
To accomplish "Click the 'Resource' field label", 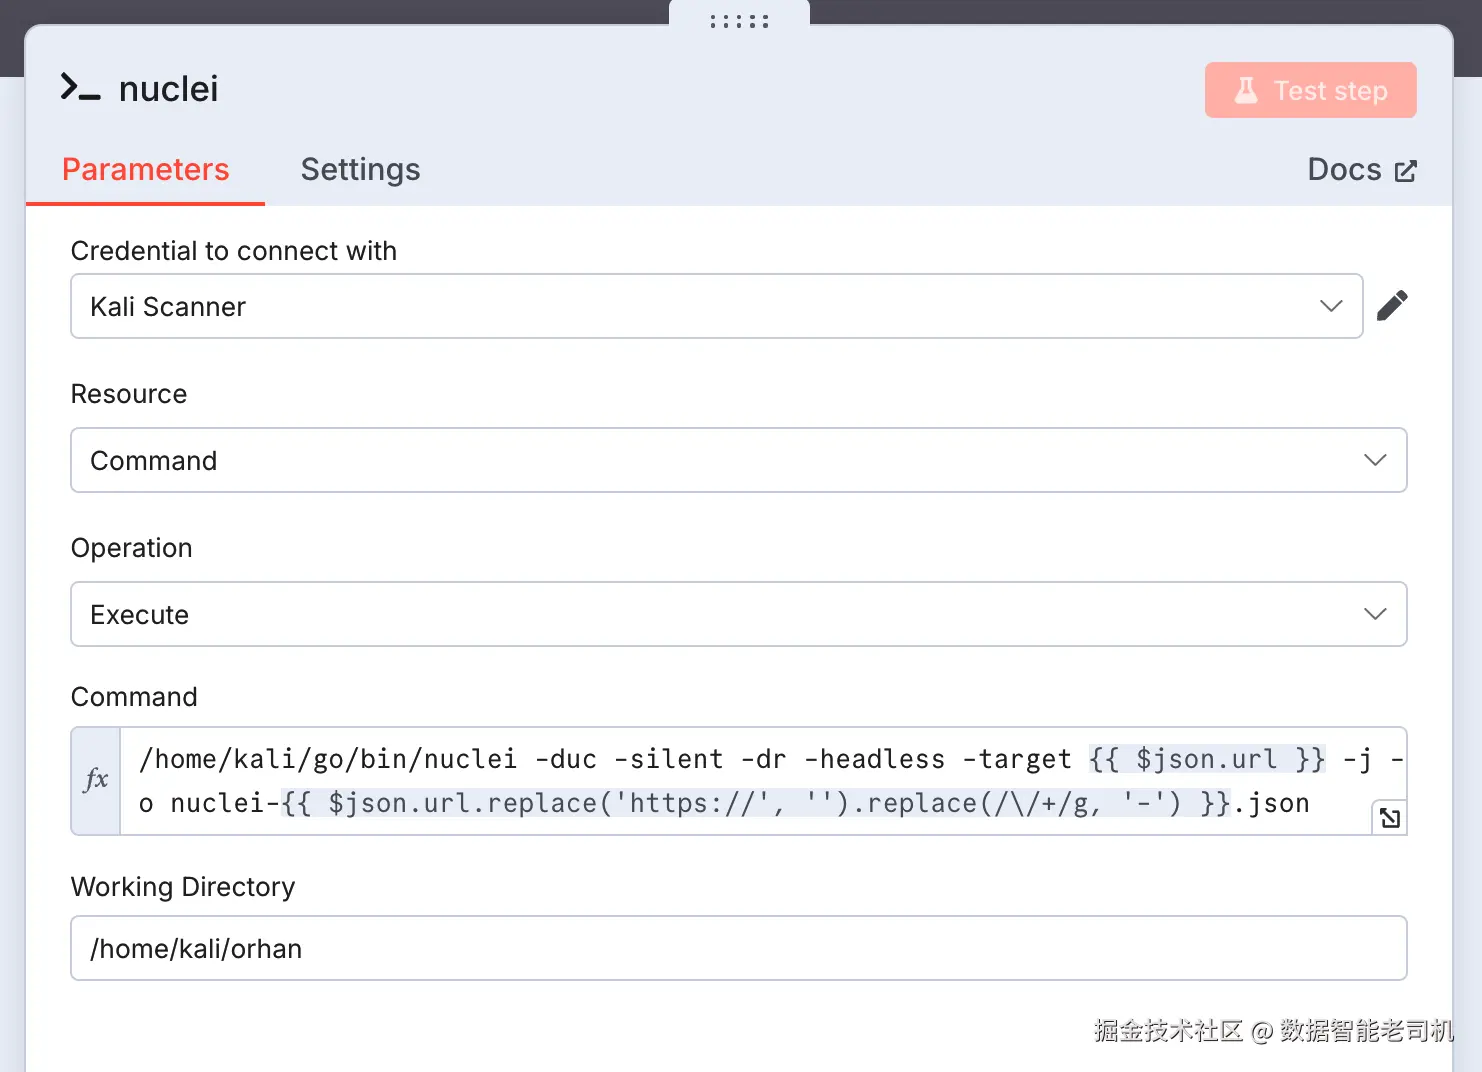I will pos(129,394).
